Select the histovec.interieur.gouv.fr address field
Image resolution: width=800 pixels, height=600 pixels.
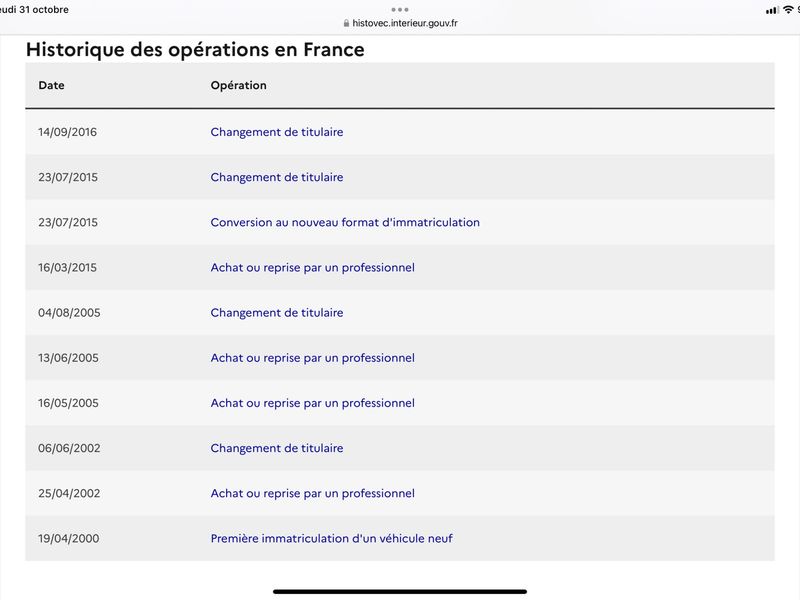[x=400, y=23]
